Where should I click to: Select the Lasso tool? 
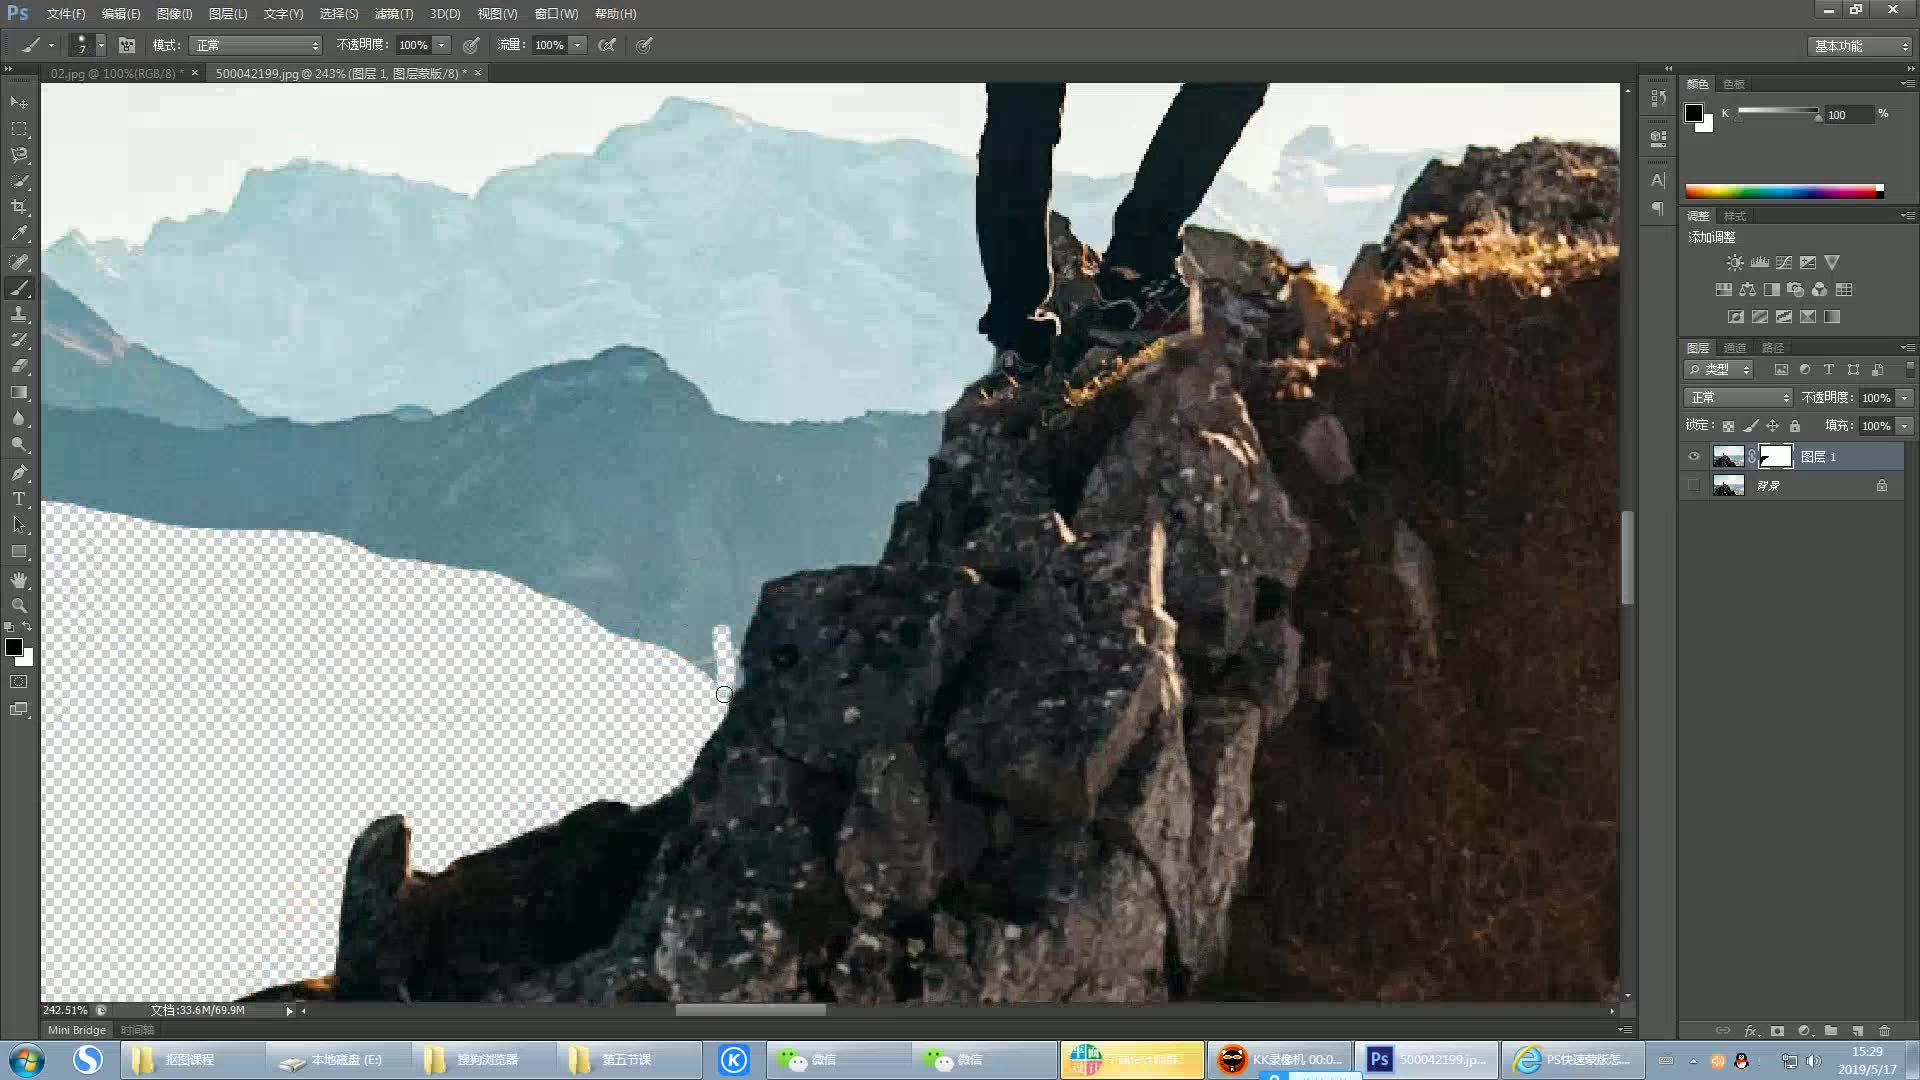pos(19,155)
